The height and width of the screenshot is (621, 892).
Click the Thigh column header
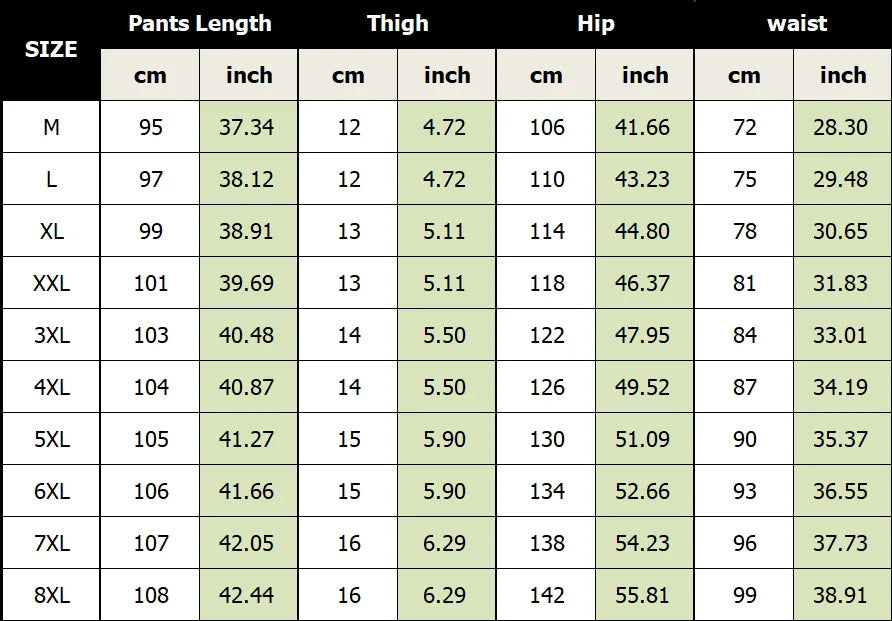[x=397, y=24]
